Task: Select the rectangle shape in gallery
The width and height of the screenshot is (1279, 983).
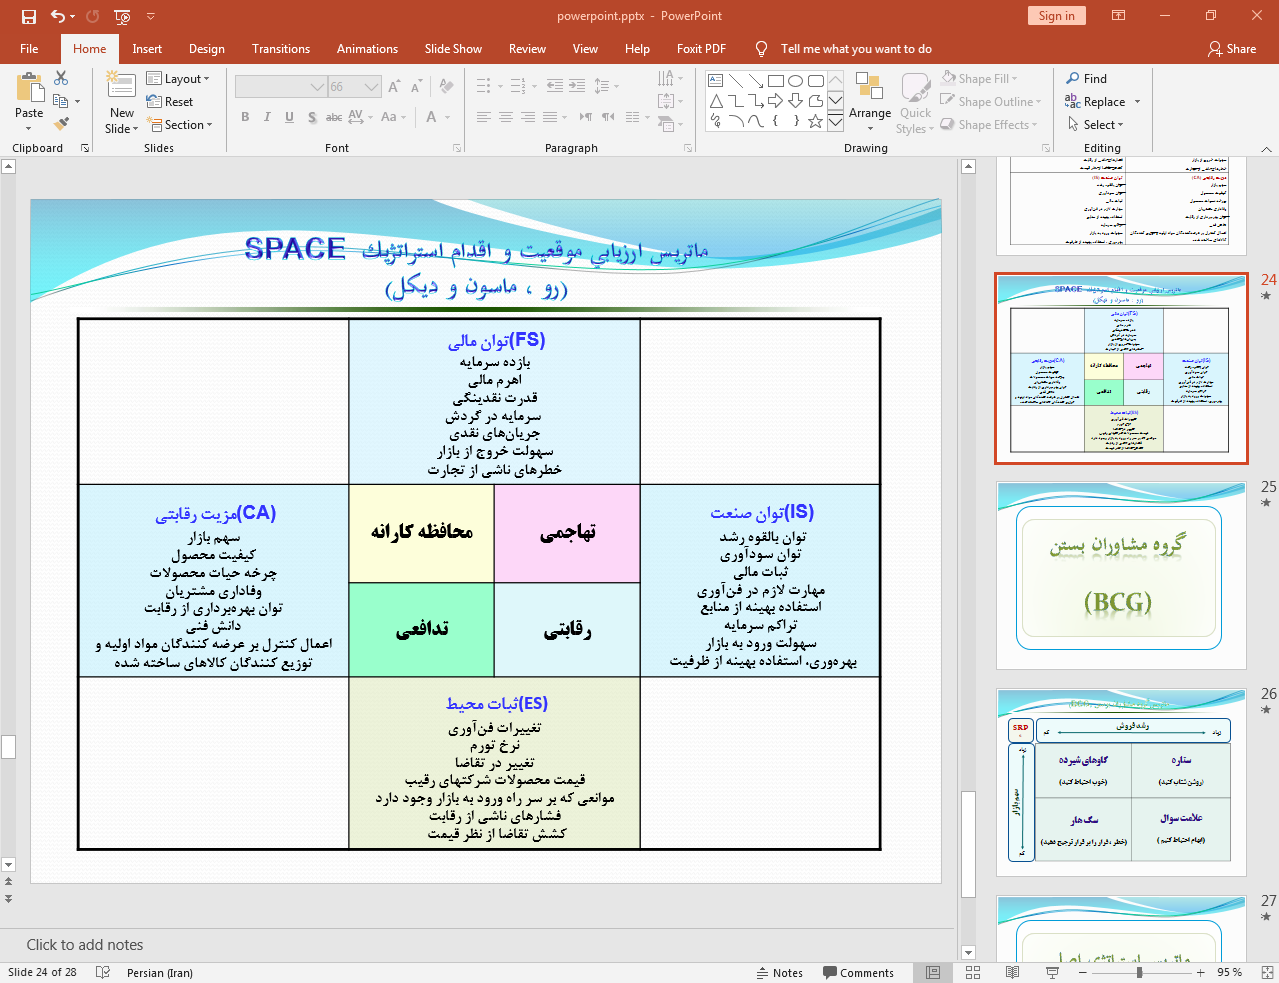Action: click(x=775, y=81)
